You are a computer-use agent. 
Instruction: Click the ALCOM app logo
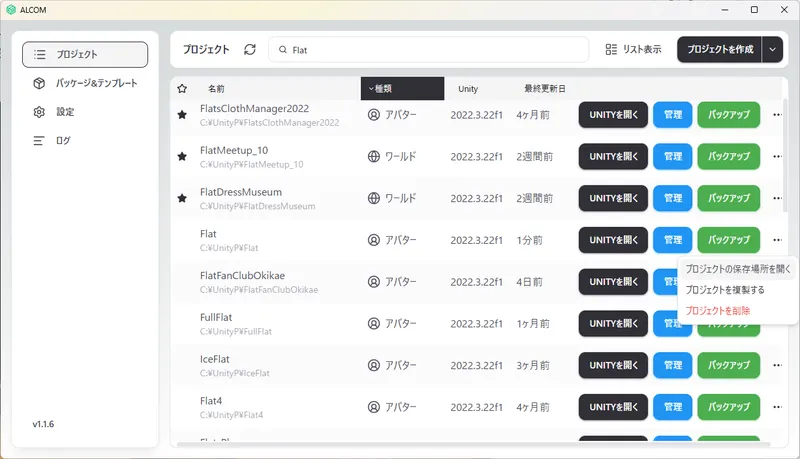[11, 10]
